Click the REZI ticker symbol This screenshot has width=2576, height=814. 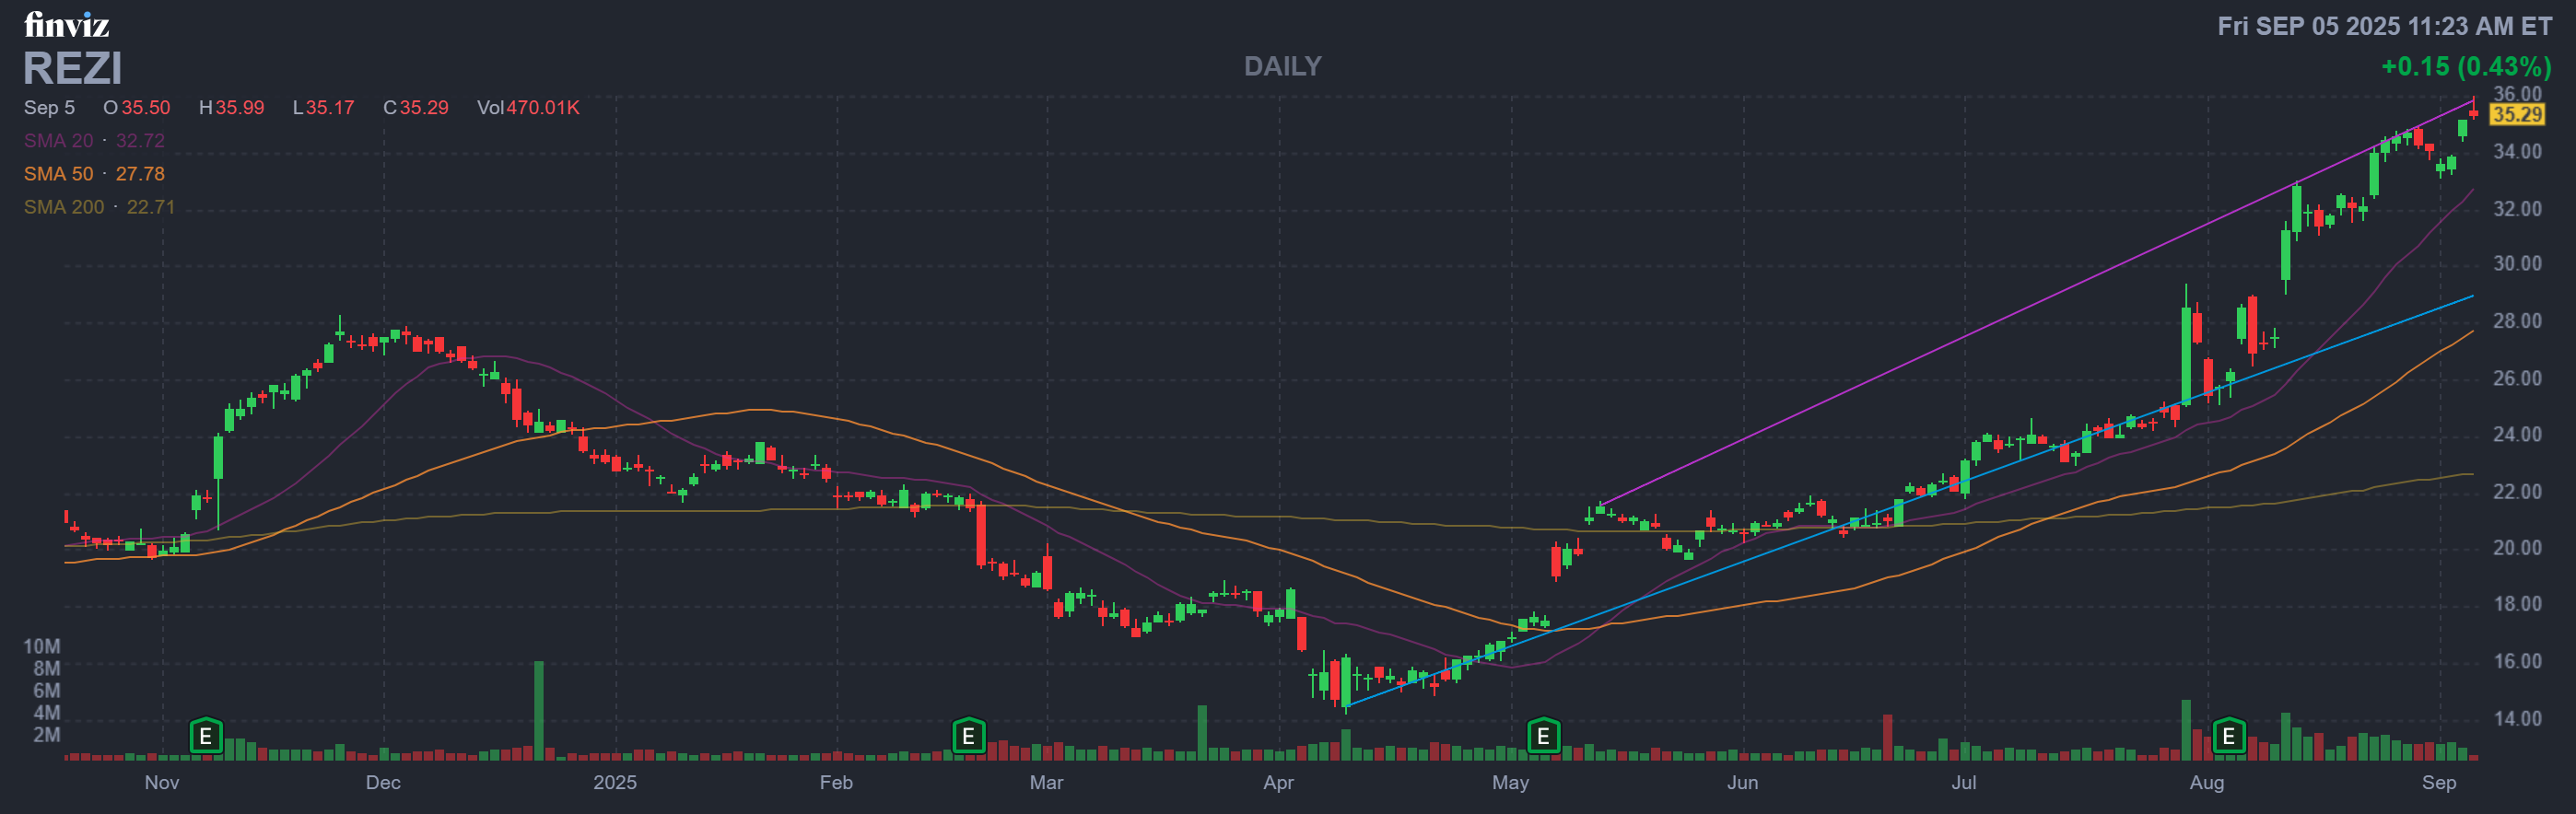click(x=72, y=68)
